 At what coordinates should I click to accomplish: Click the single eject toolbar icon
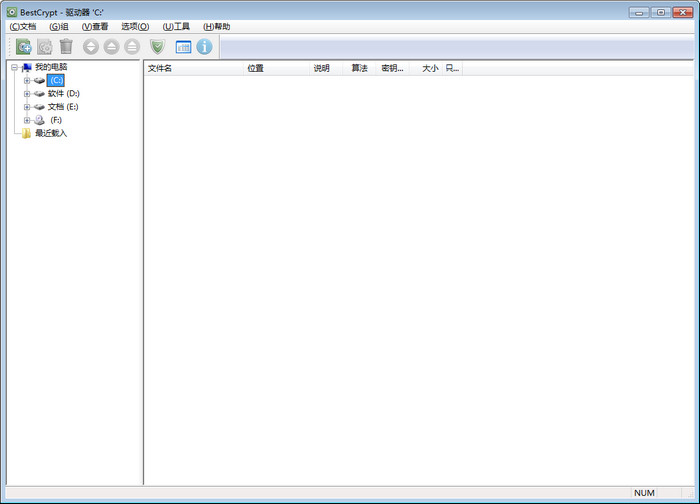coord(112,46)
